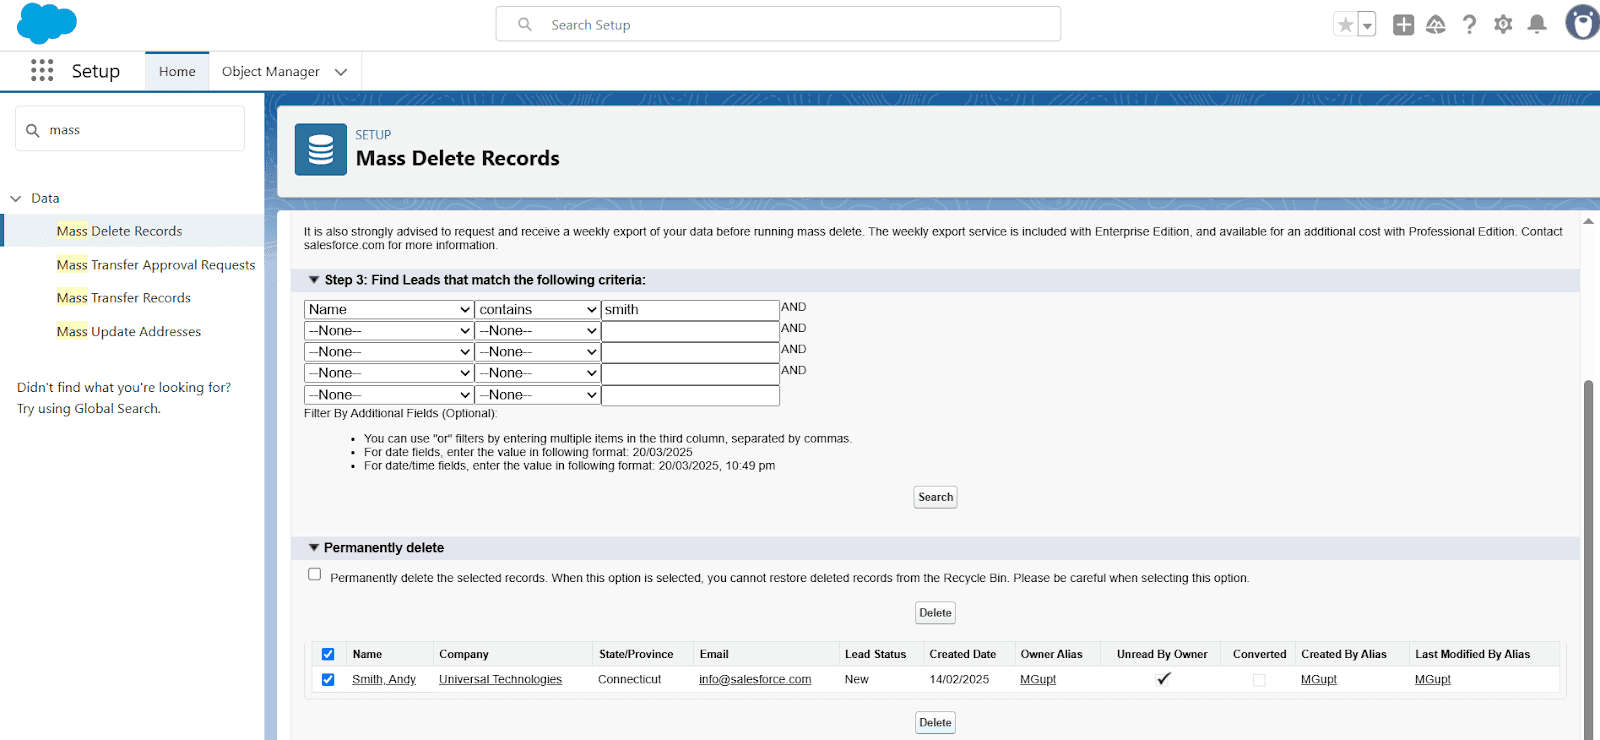Click the SETUP breadcrumb label
Screen dimensions: 1600x740
(373, 135)
